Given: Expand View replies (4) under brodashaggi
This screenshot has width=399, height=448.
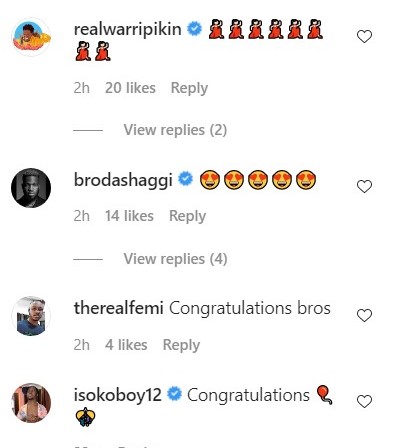Looking at the screenshot, I should coord(175,259).
